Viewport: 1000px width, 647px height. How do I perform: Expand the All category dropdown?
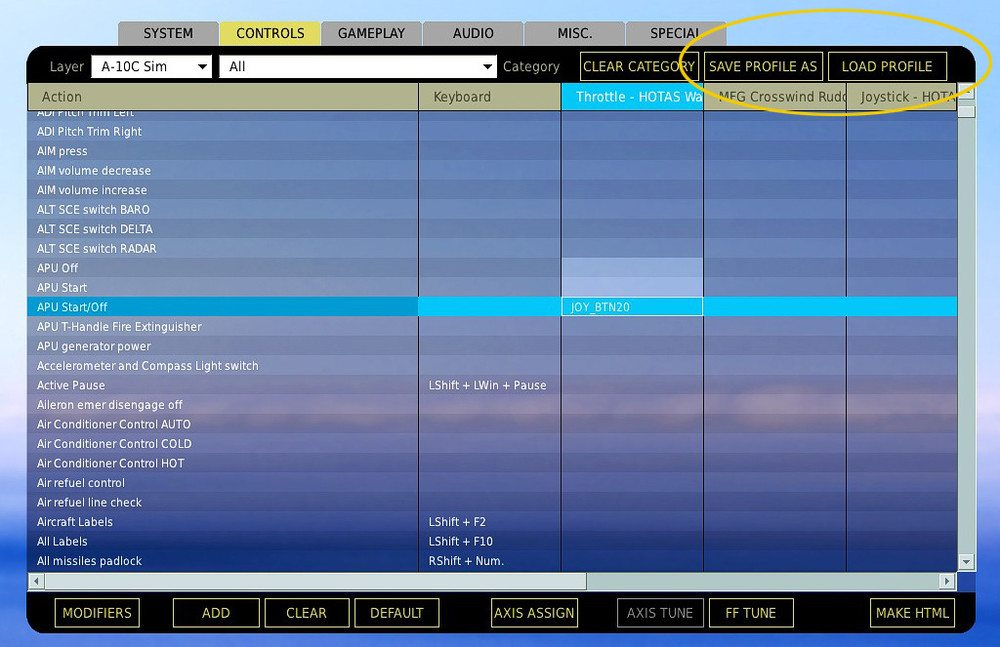358,66
